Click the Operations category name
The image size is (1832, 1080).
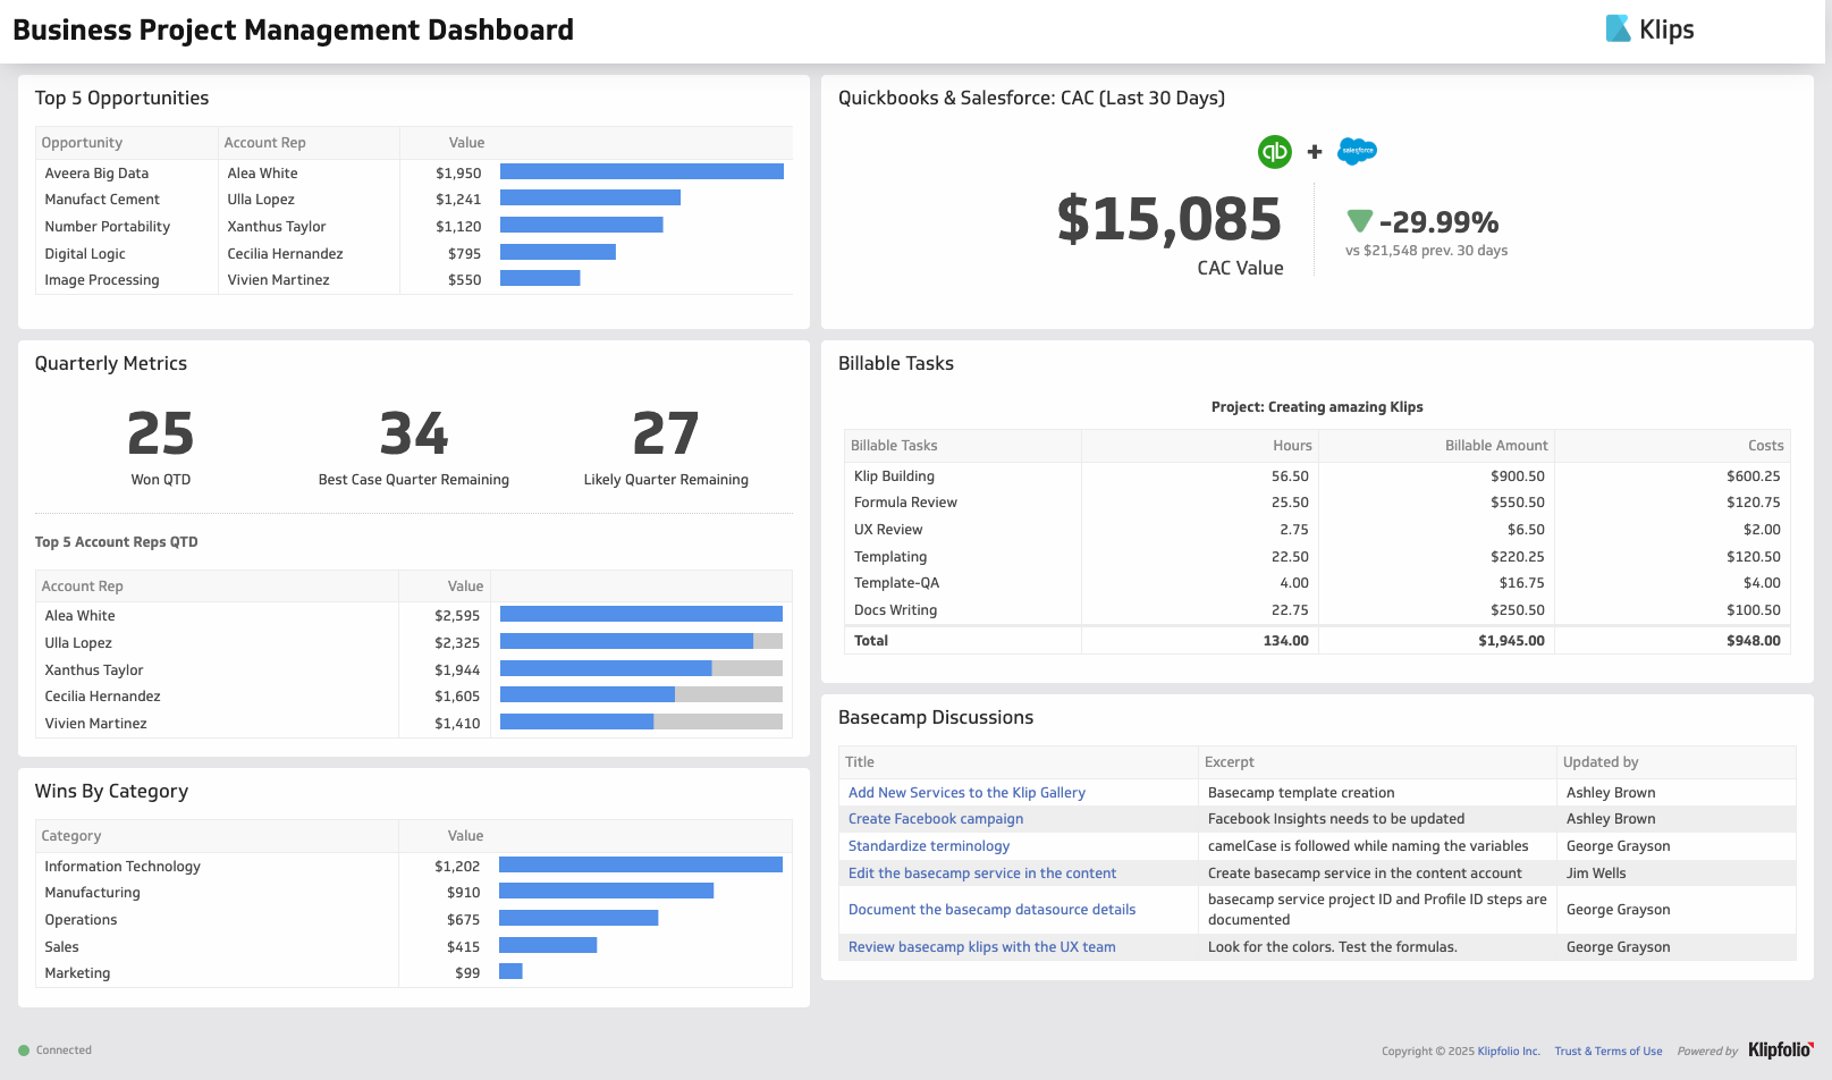click(x=81, y=920)
